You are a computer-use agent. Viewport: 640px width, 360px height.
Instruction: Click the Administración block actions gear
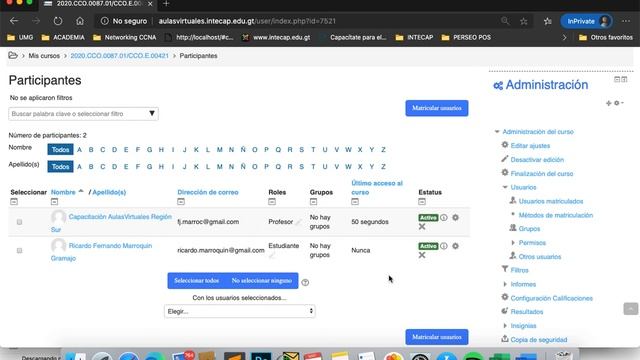tap(618, 103)
